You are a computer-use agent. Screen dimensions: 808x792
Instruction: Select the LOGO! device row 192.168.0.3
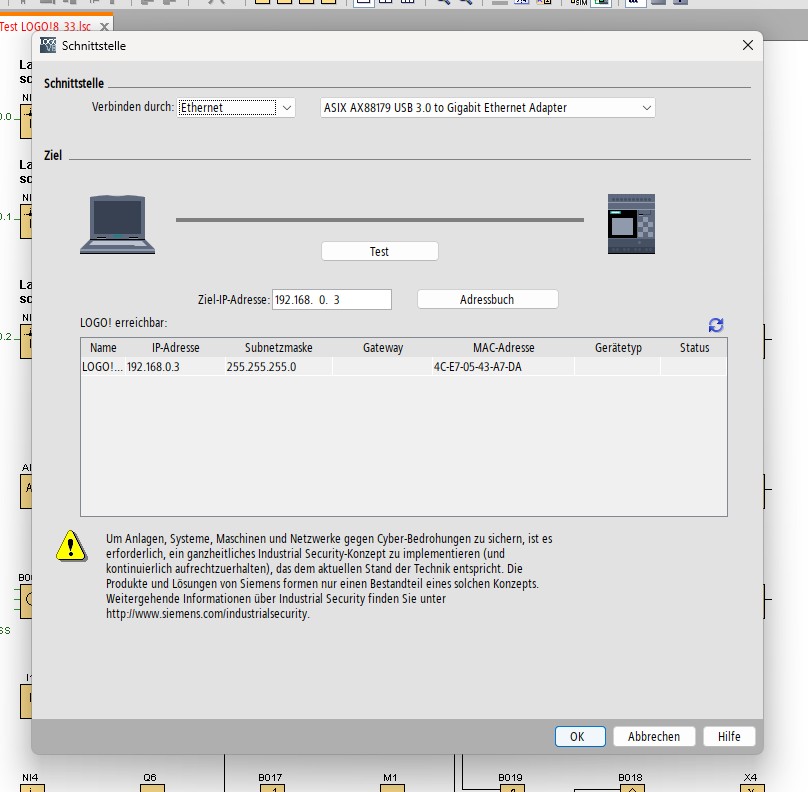pos(403,366)
